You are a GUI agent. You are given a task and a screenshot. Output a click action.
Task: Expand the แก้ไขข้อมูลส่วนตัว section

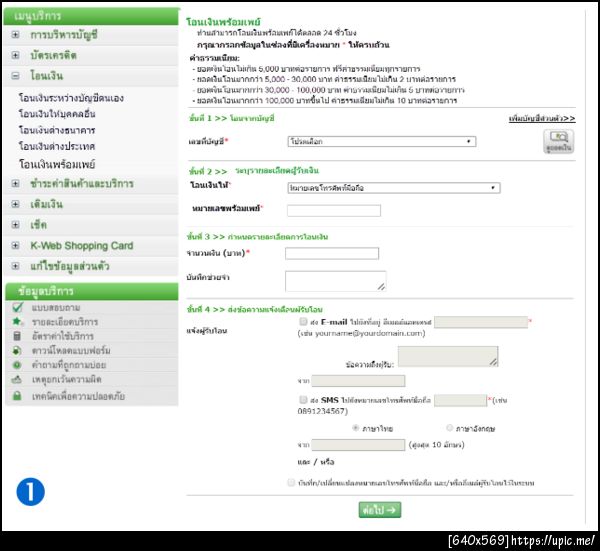(x=15, y=266)
